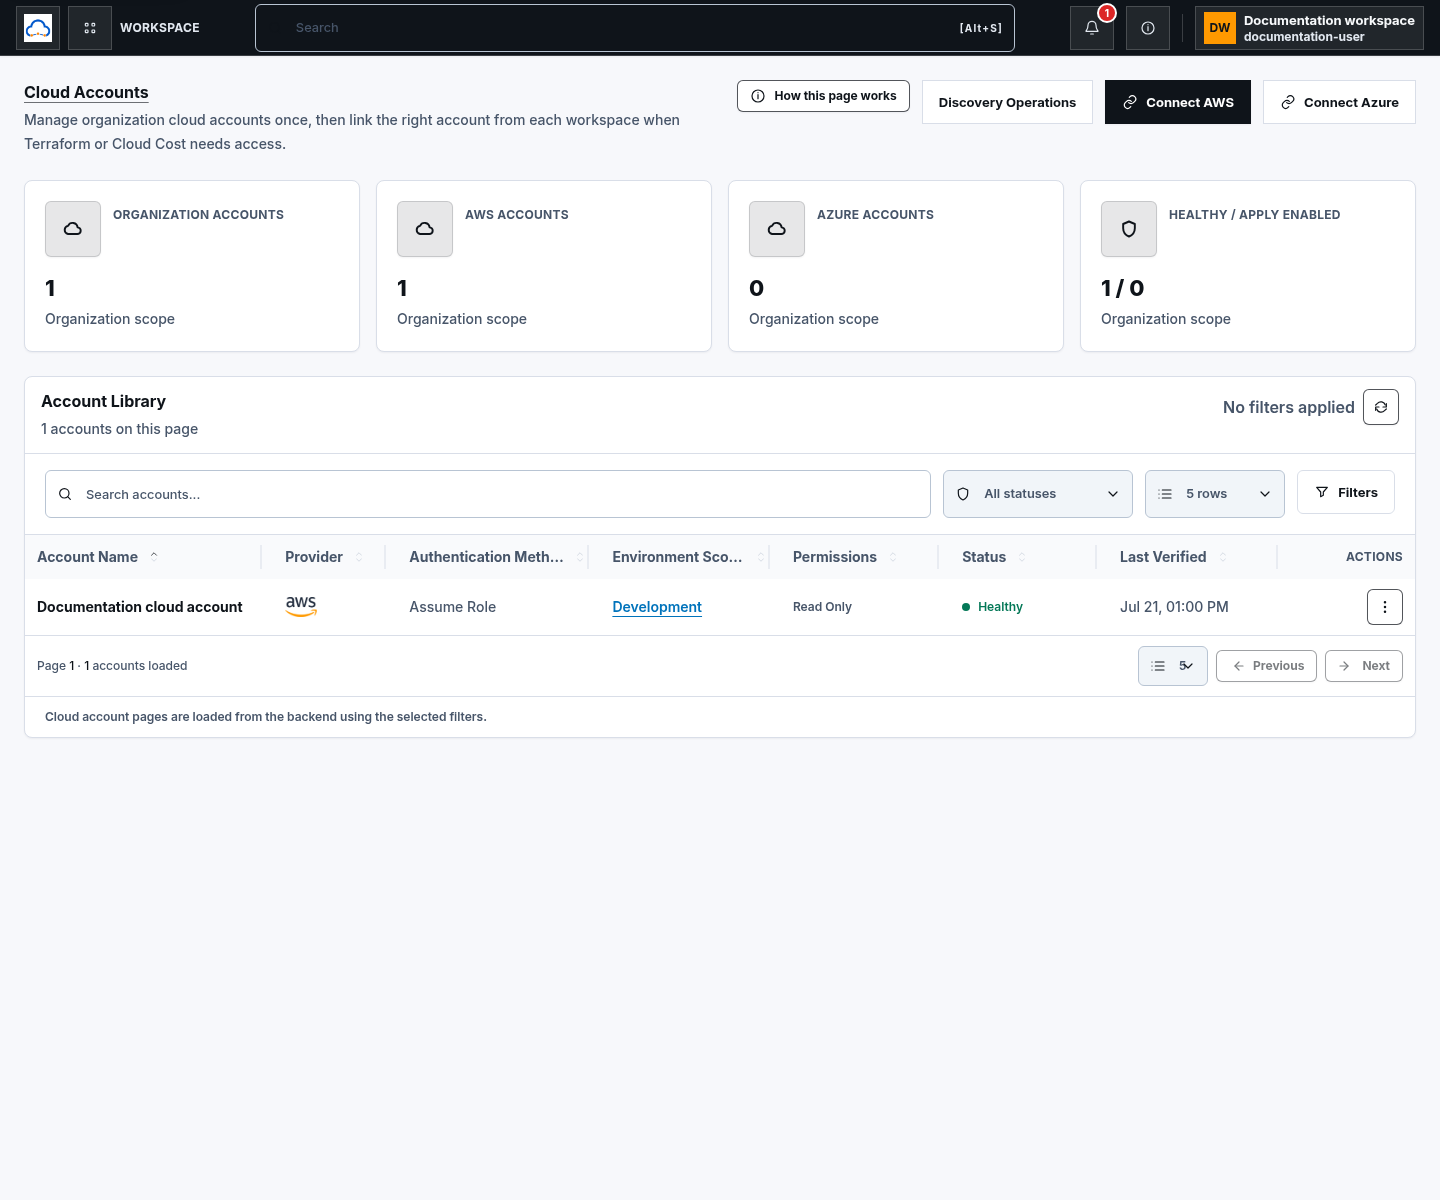Screen dimensions: 1440x1200
Task: Sort by Provider column arrow
Action: (359, 557)
